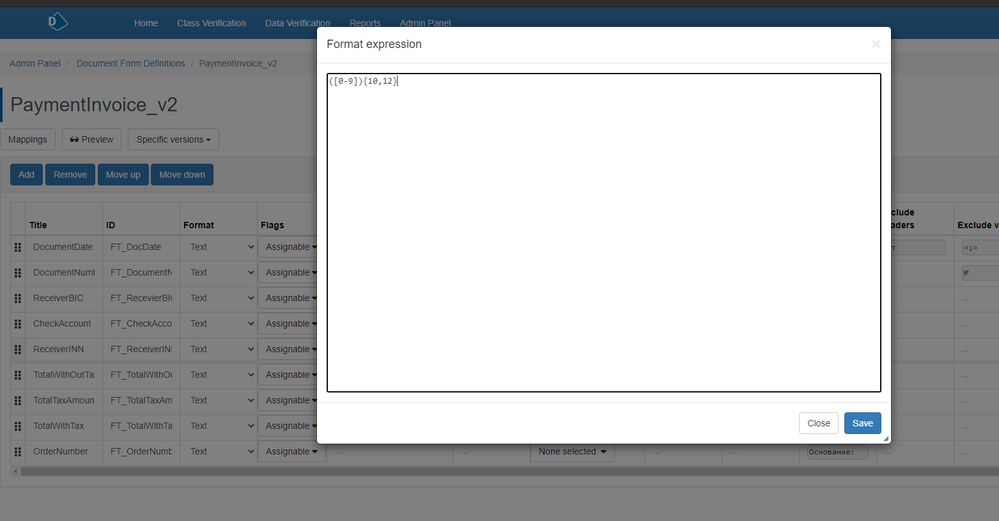This screenshot has width=999, height=521.
Task: Click the FT_RecevierBIC ID cell
Action: pyautogui.click(x=141, y=298)
